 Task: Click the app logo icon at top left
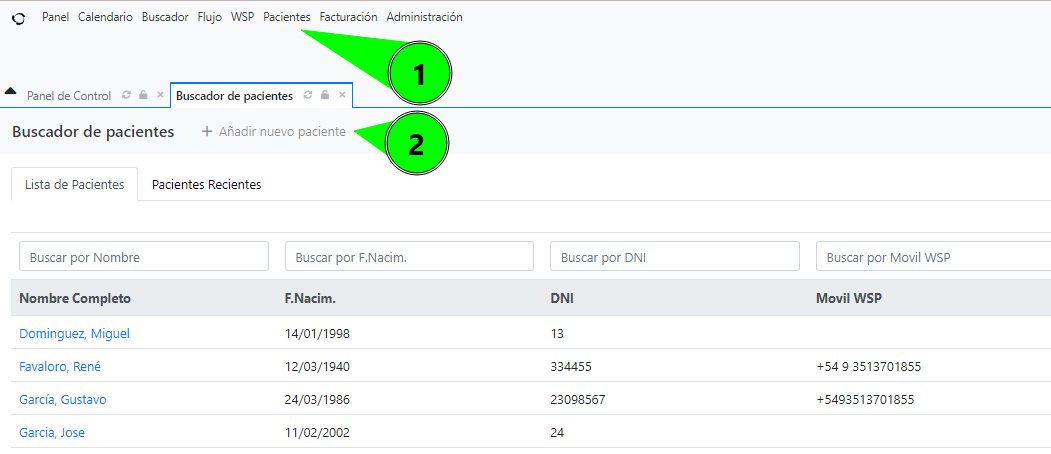(19, 19)
